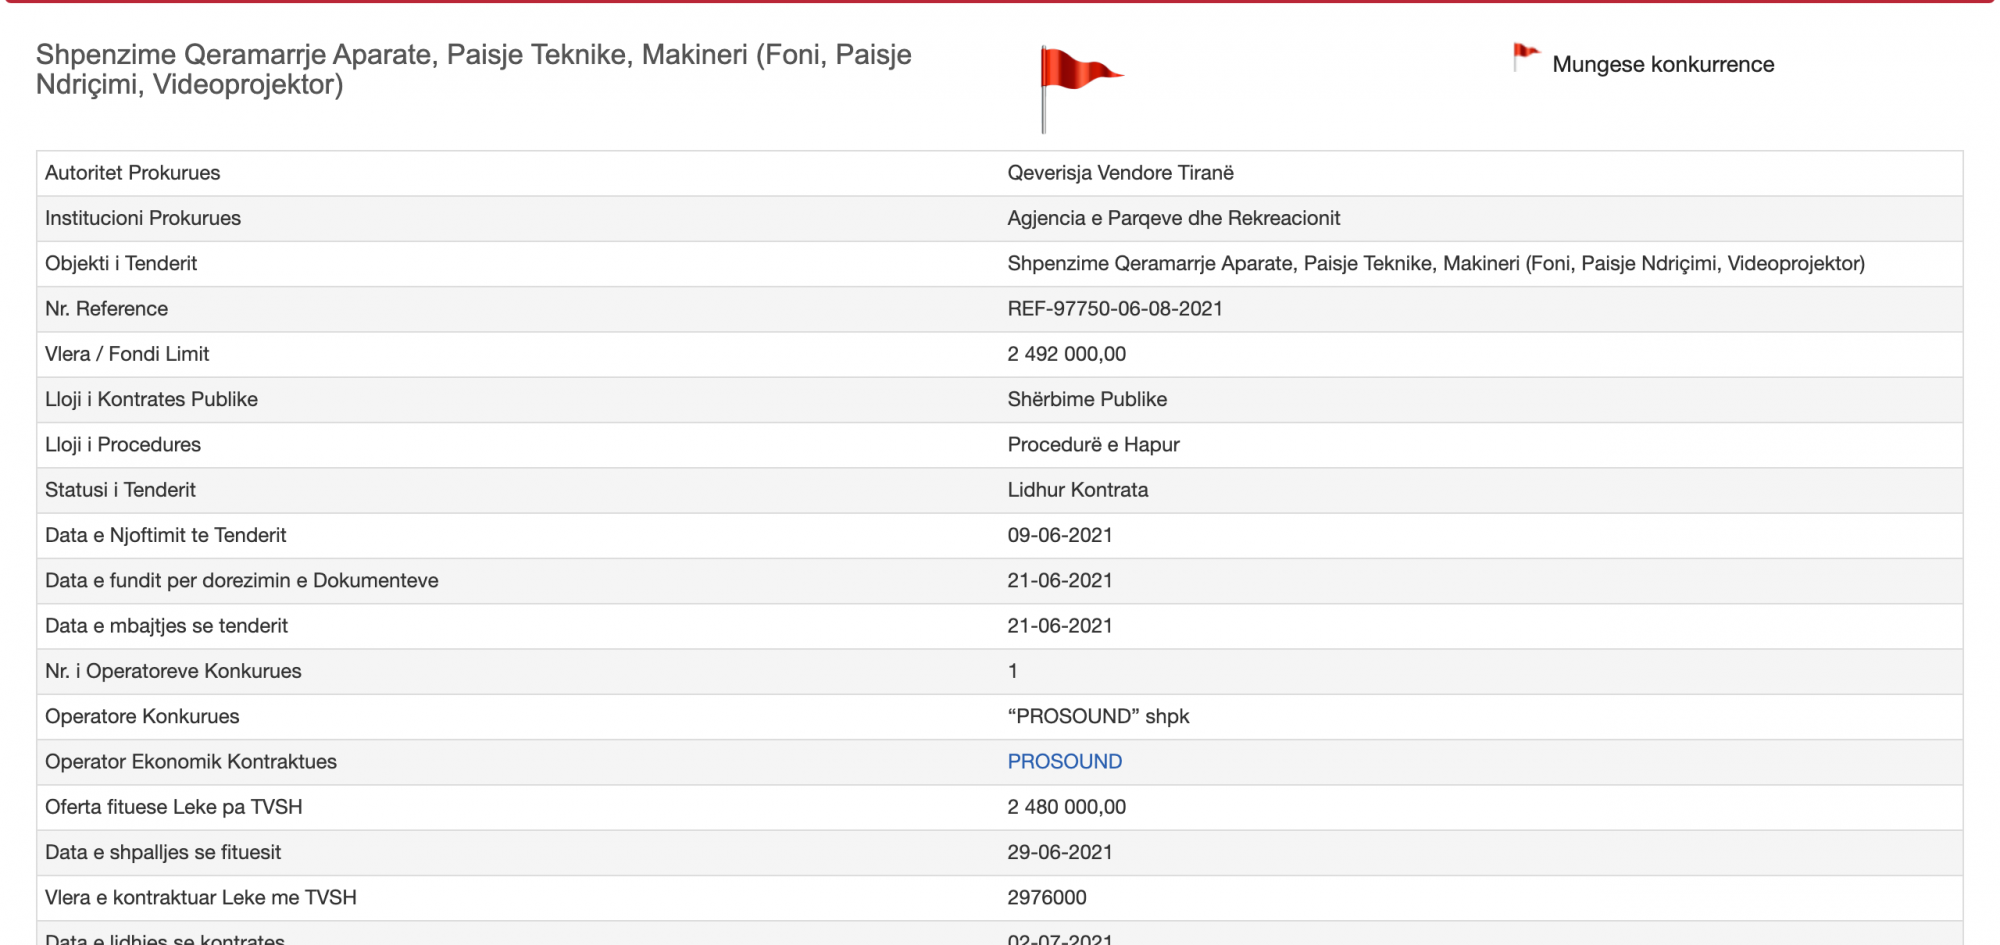Click Lidhur Kontrata status value

coord(1077,490)
